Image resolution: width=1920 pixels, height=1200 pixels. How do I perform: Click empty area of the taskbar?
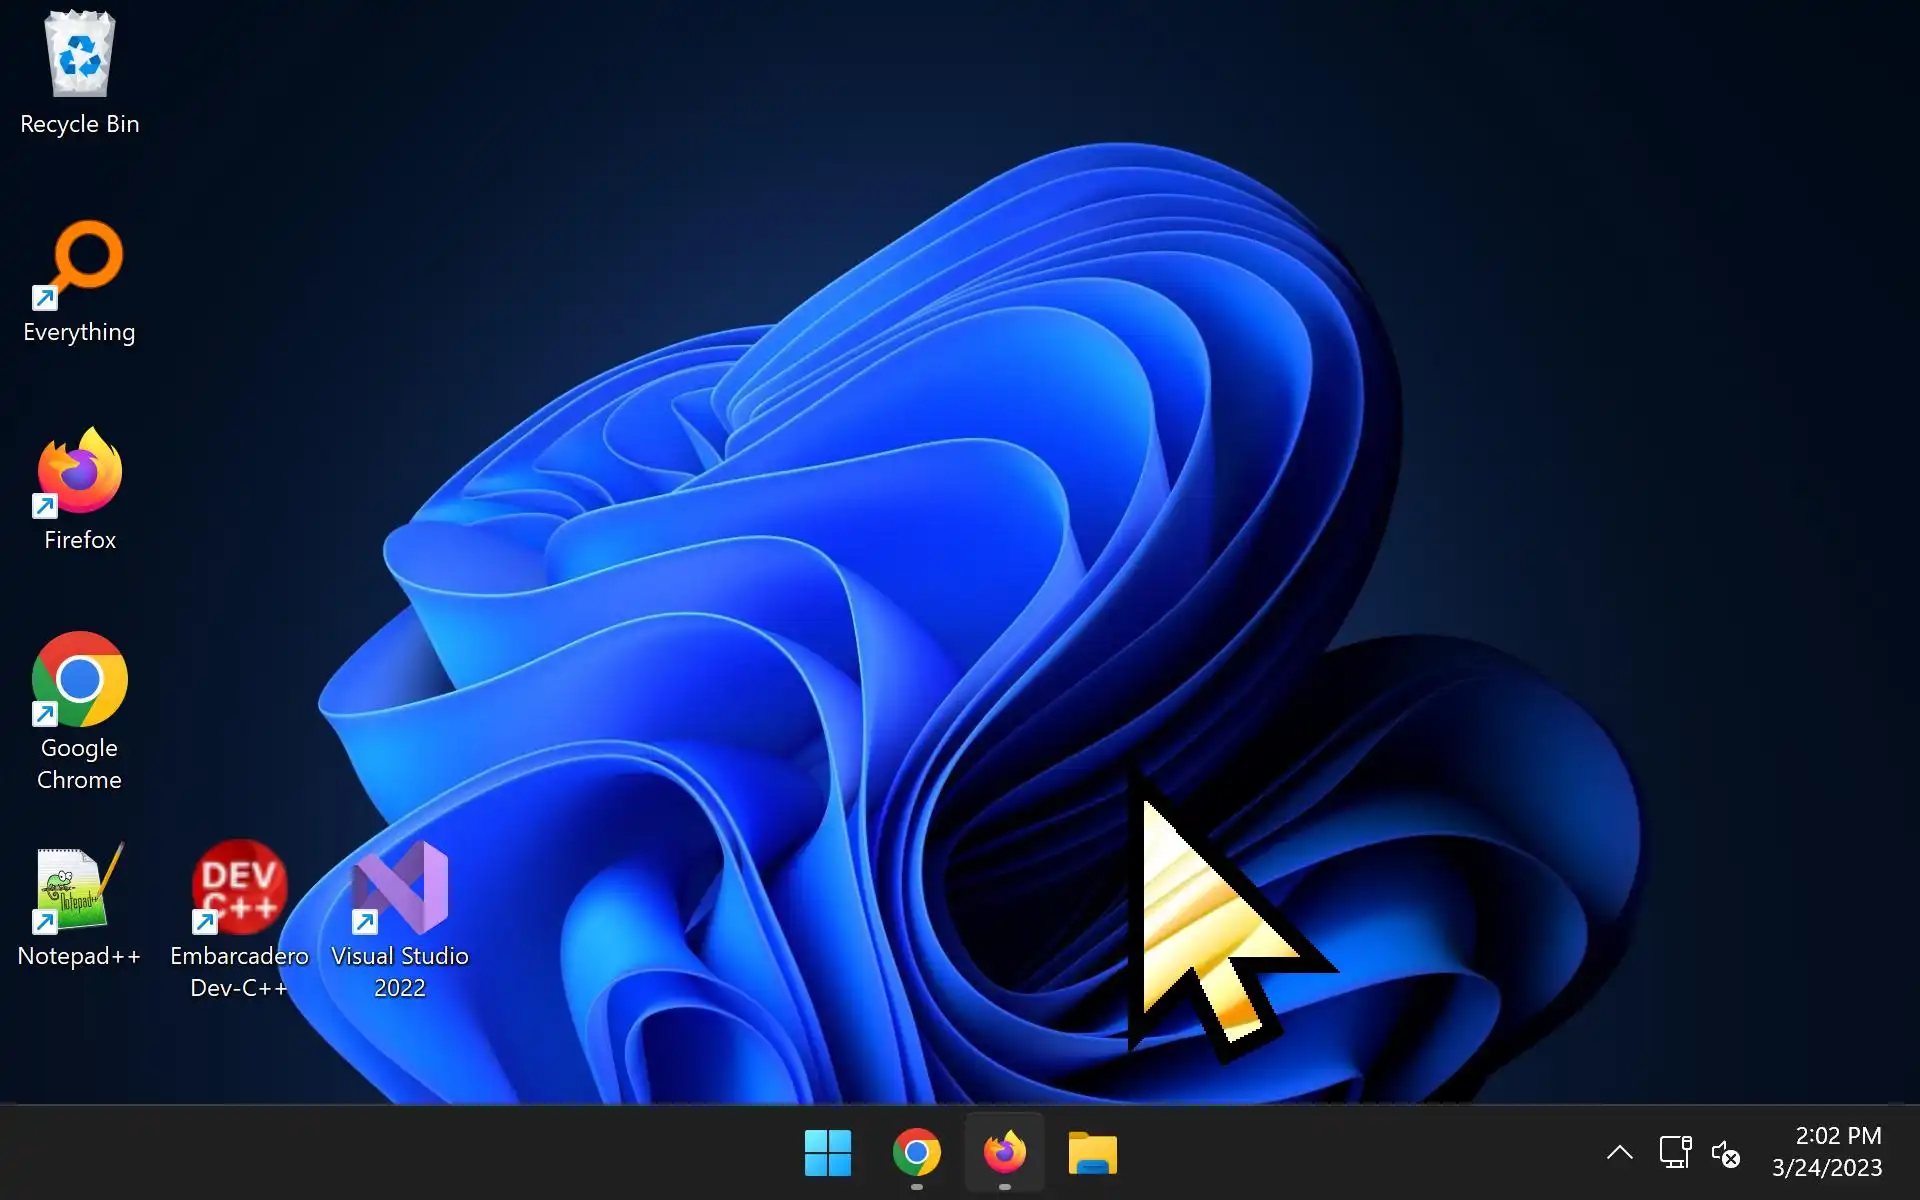coord(400,1153)
